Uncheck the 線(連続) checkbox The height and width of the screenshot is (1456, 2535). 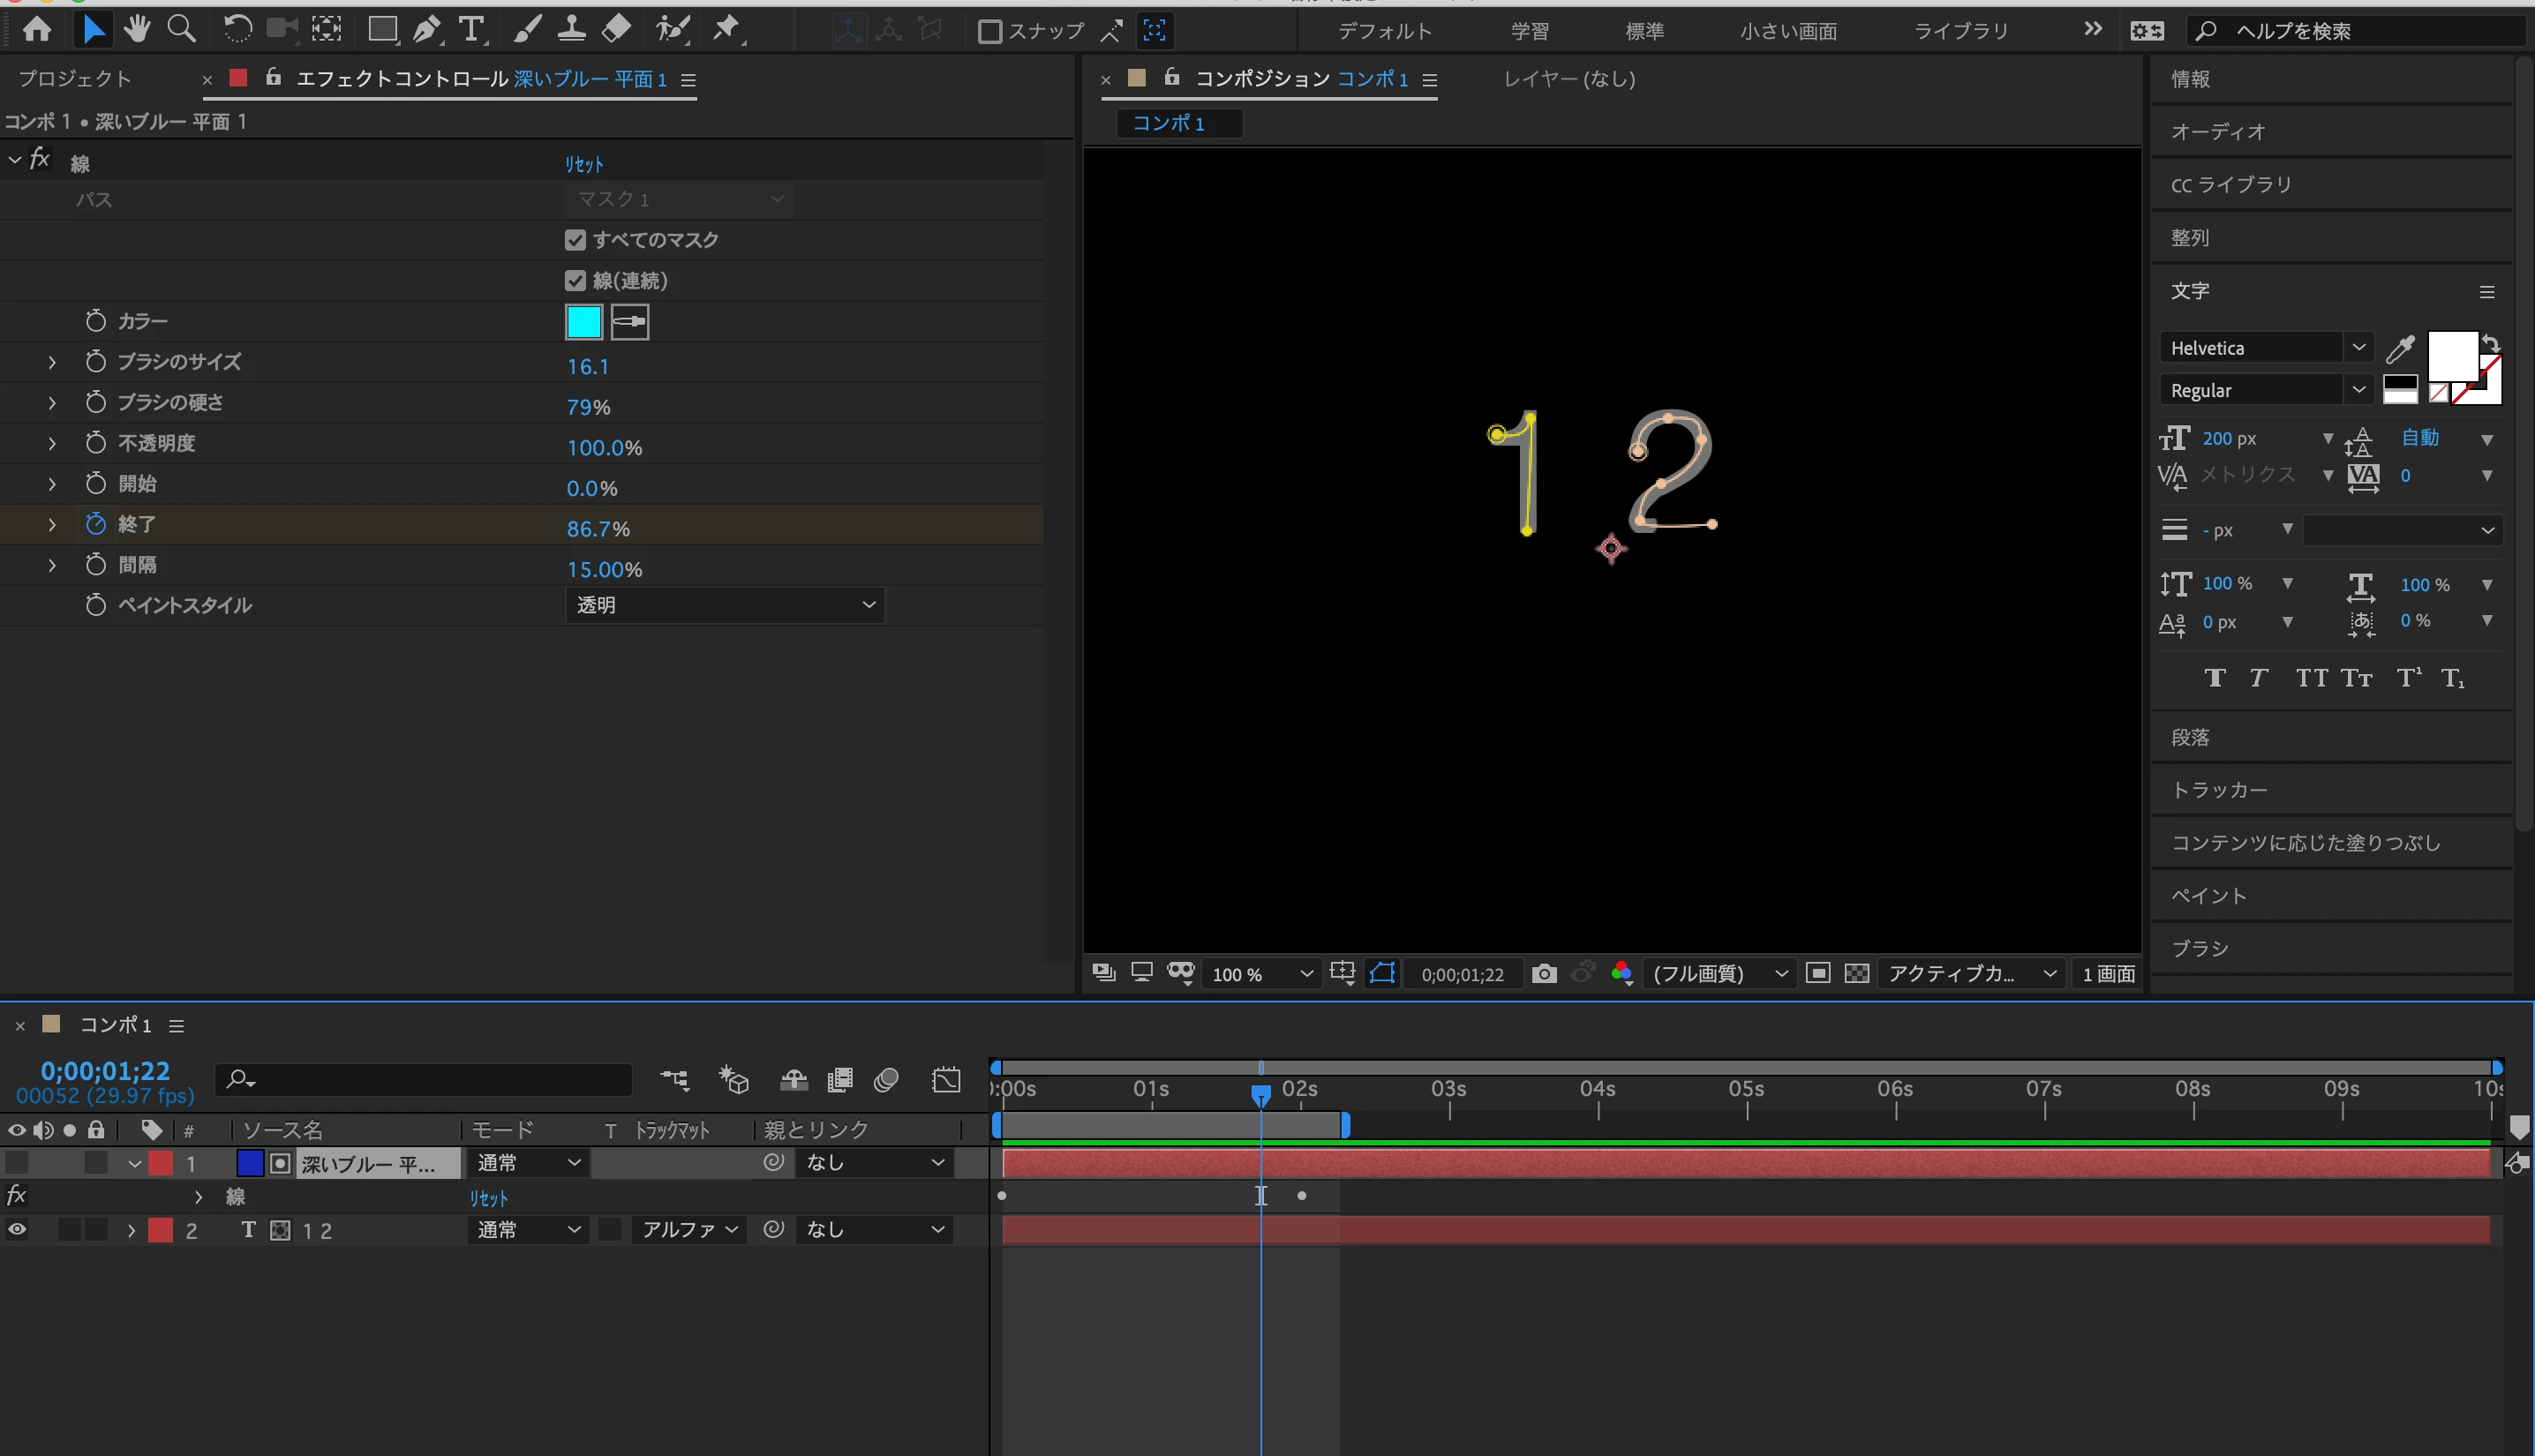[x=575, y=281]
